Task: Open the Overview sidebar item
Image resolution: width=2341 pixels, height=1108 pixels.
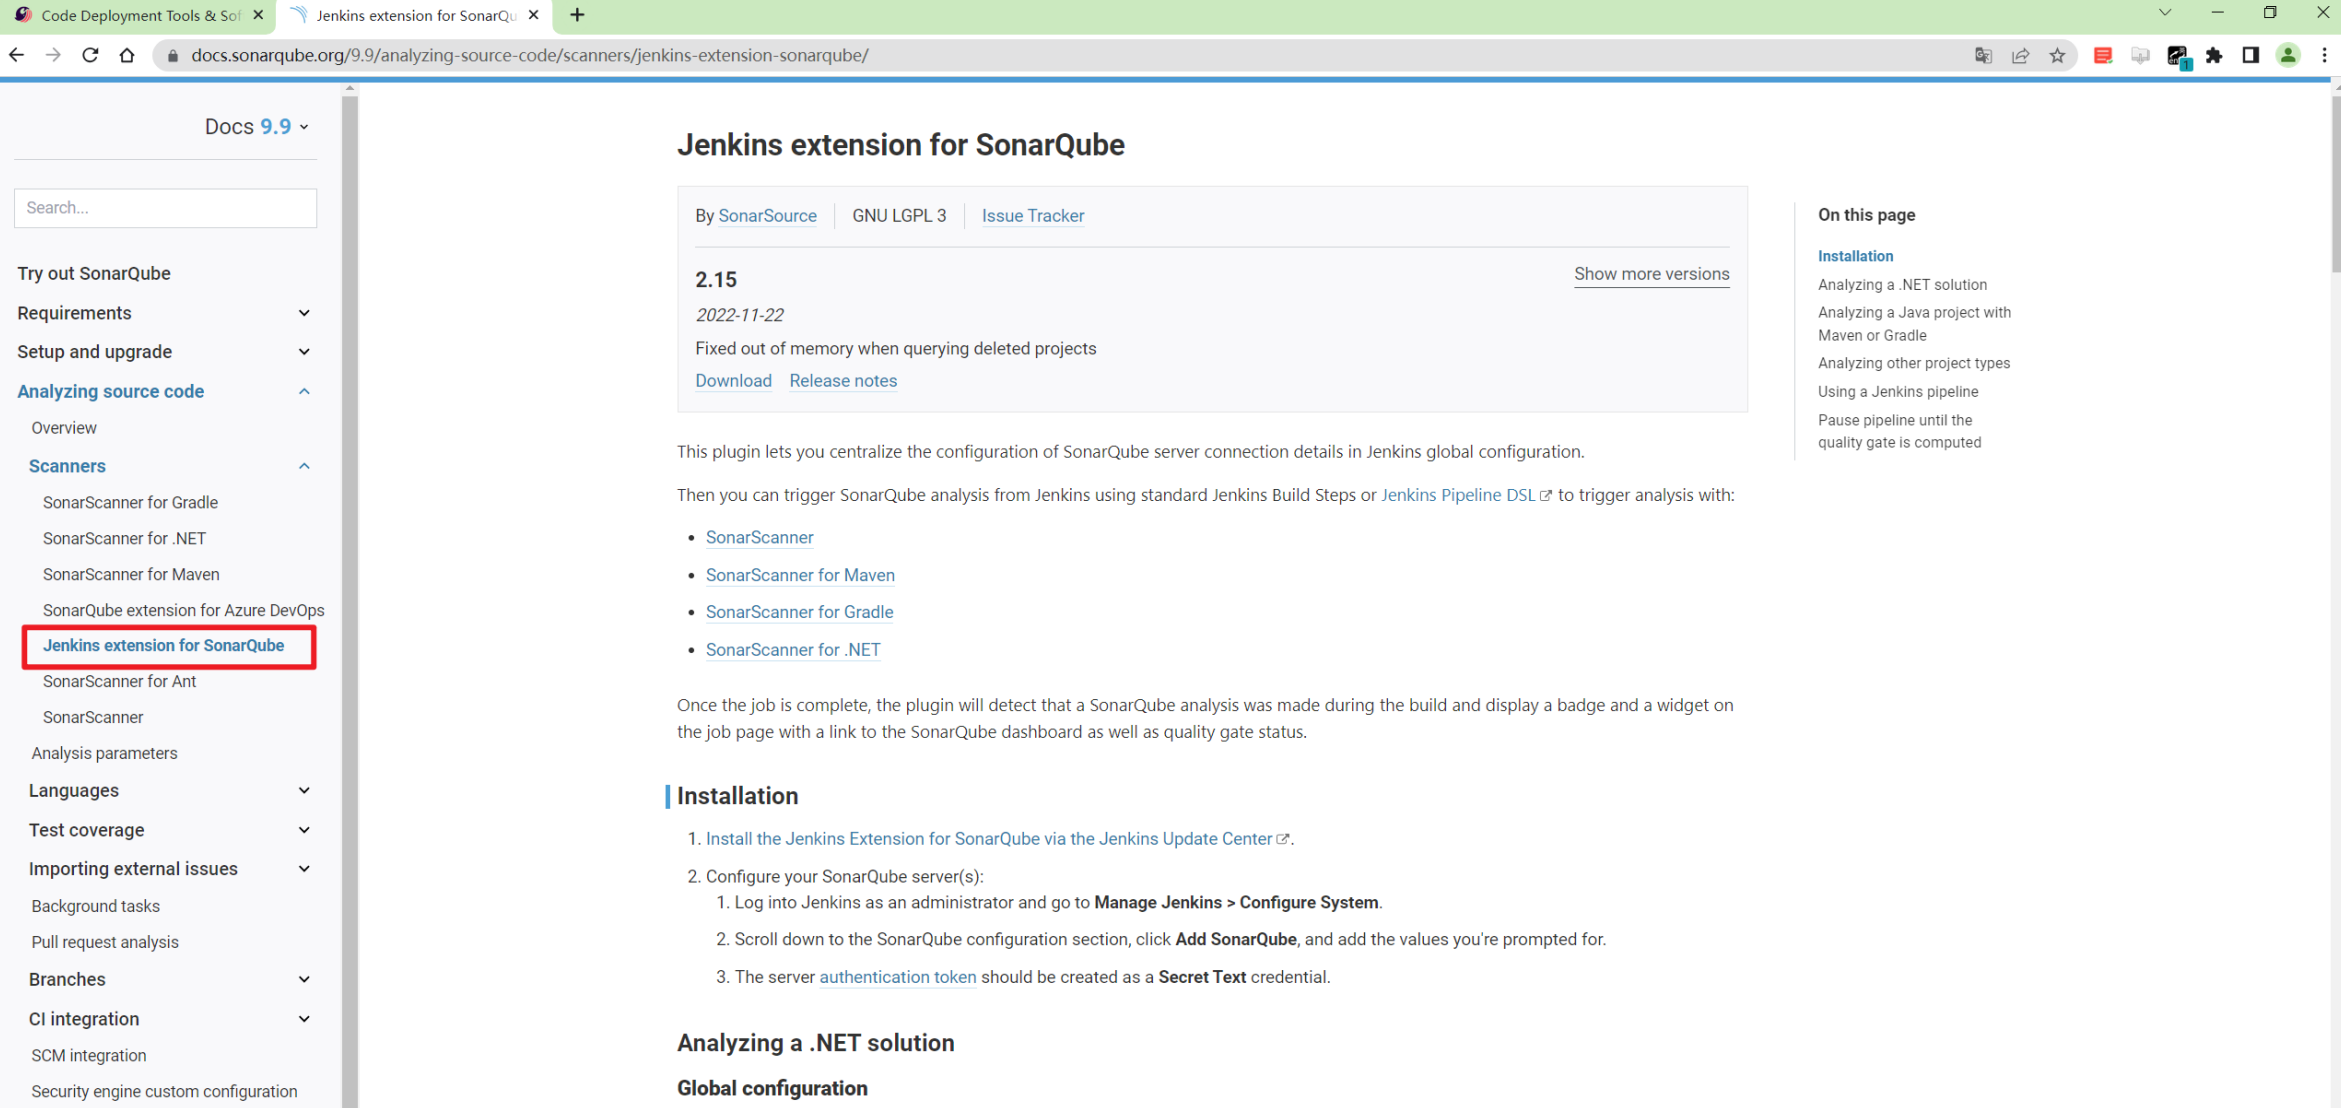Action: tap(64, 428)
